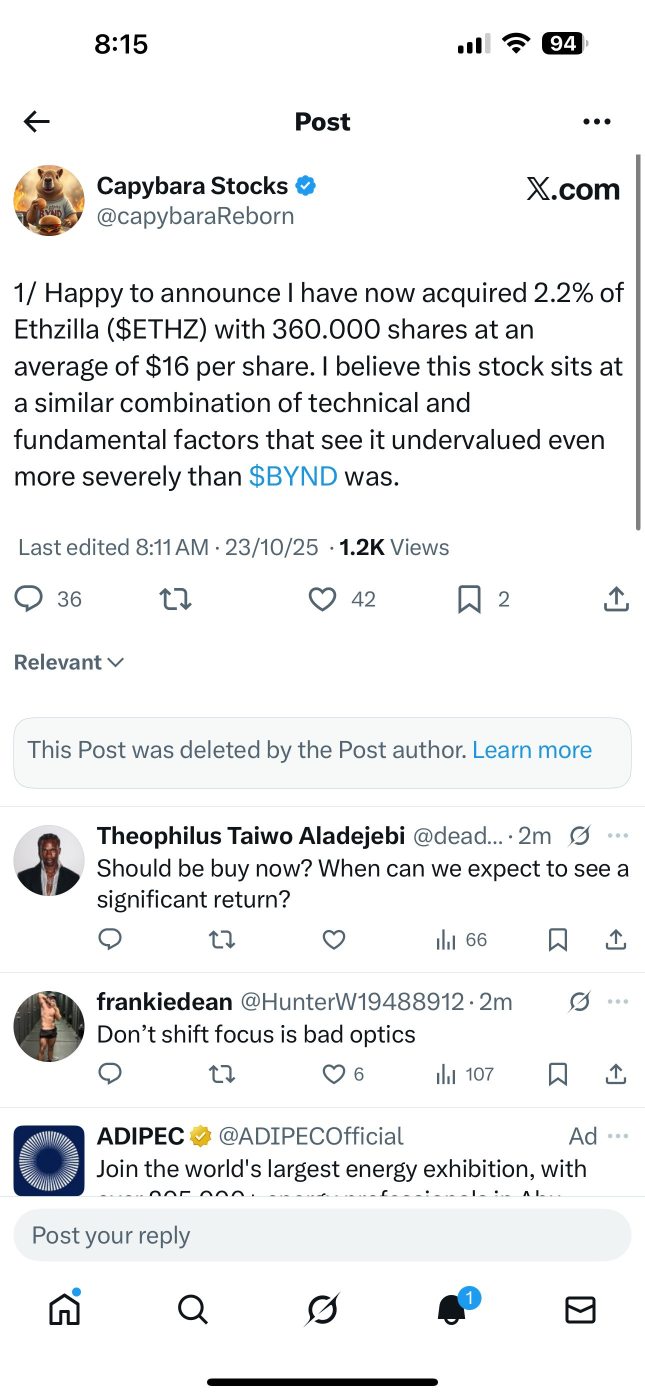
Task: Tap the reply bubble icon with 36
Action: pyautogui.click(x=30, y=599)
